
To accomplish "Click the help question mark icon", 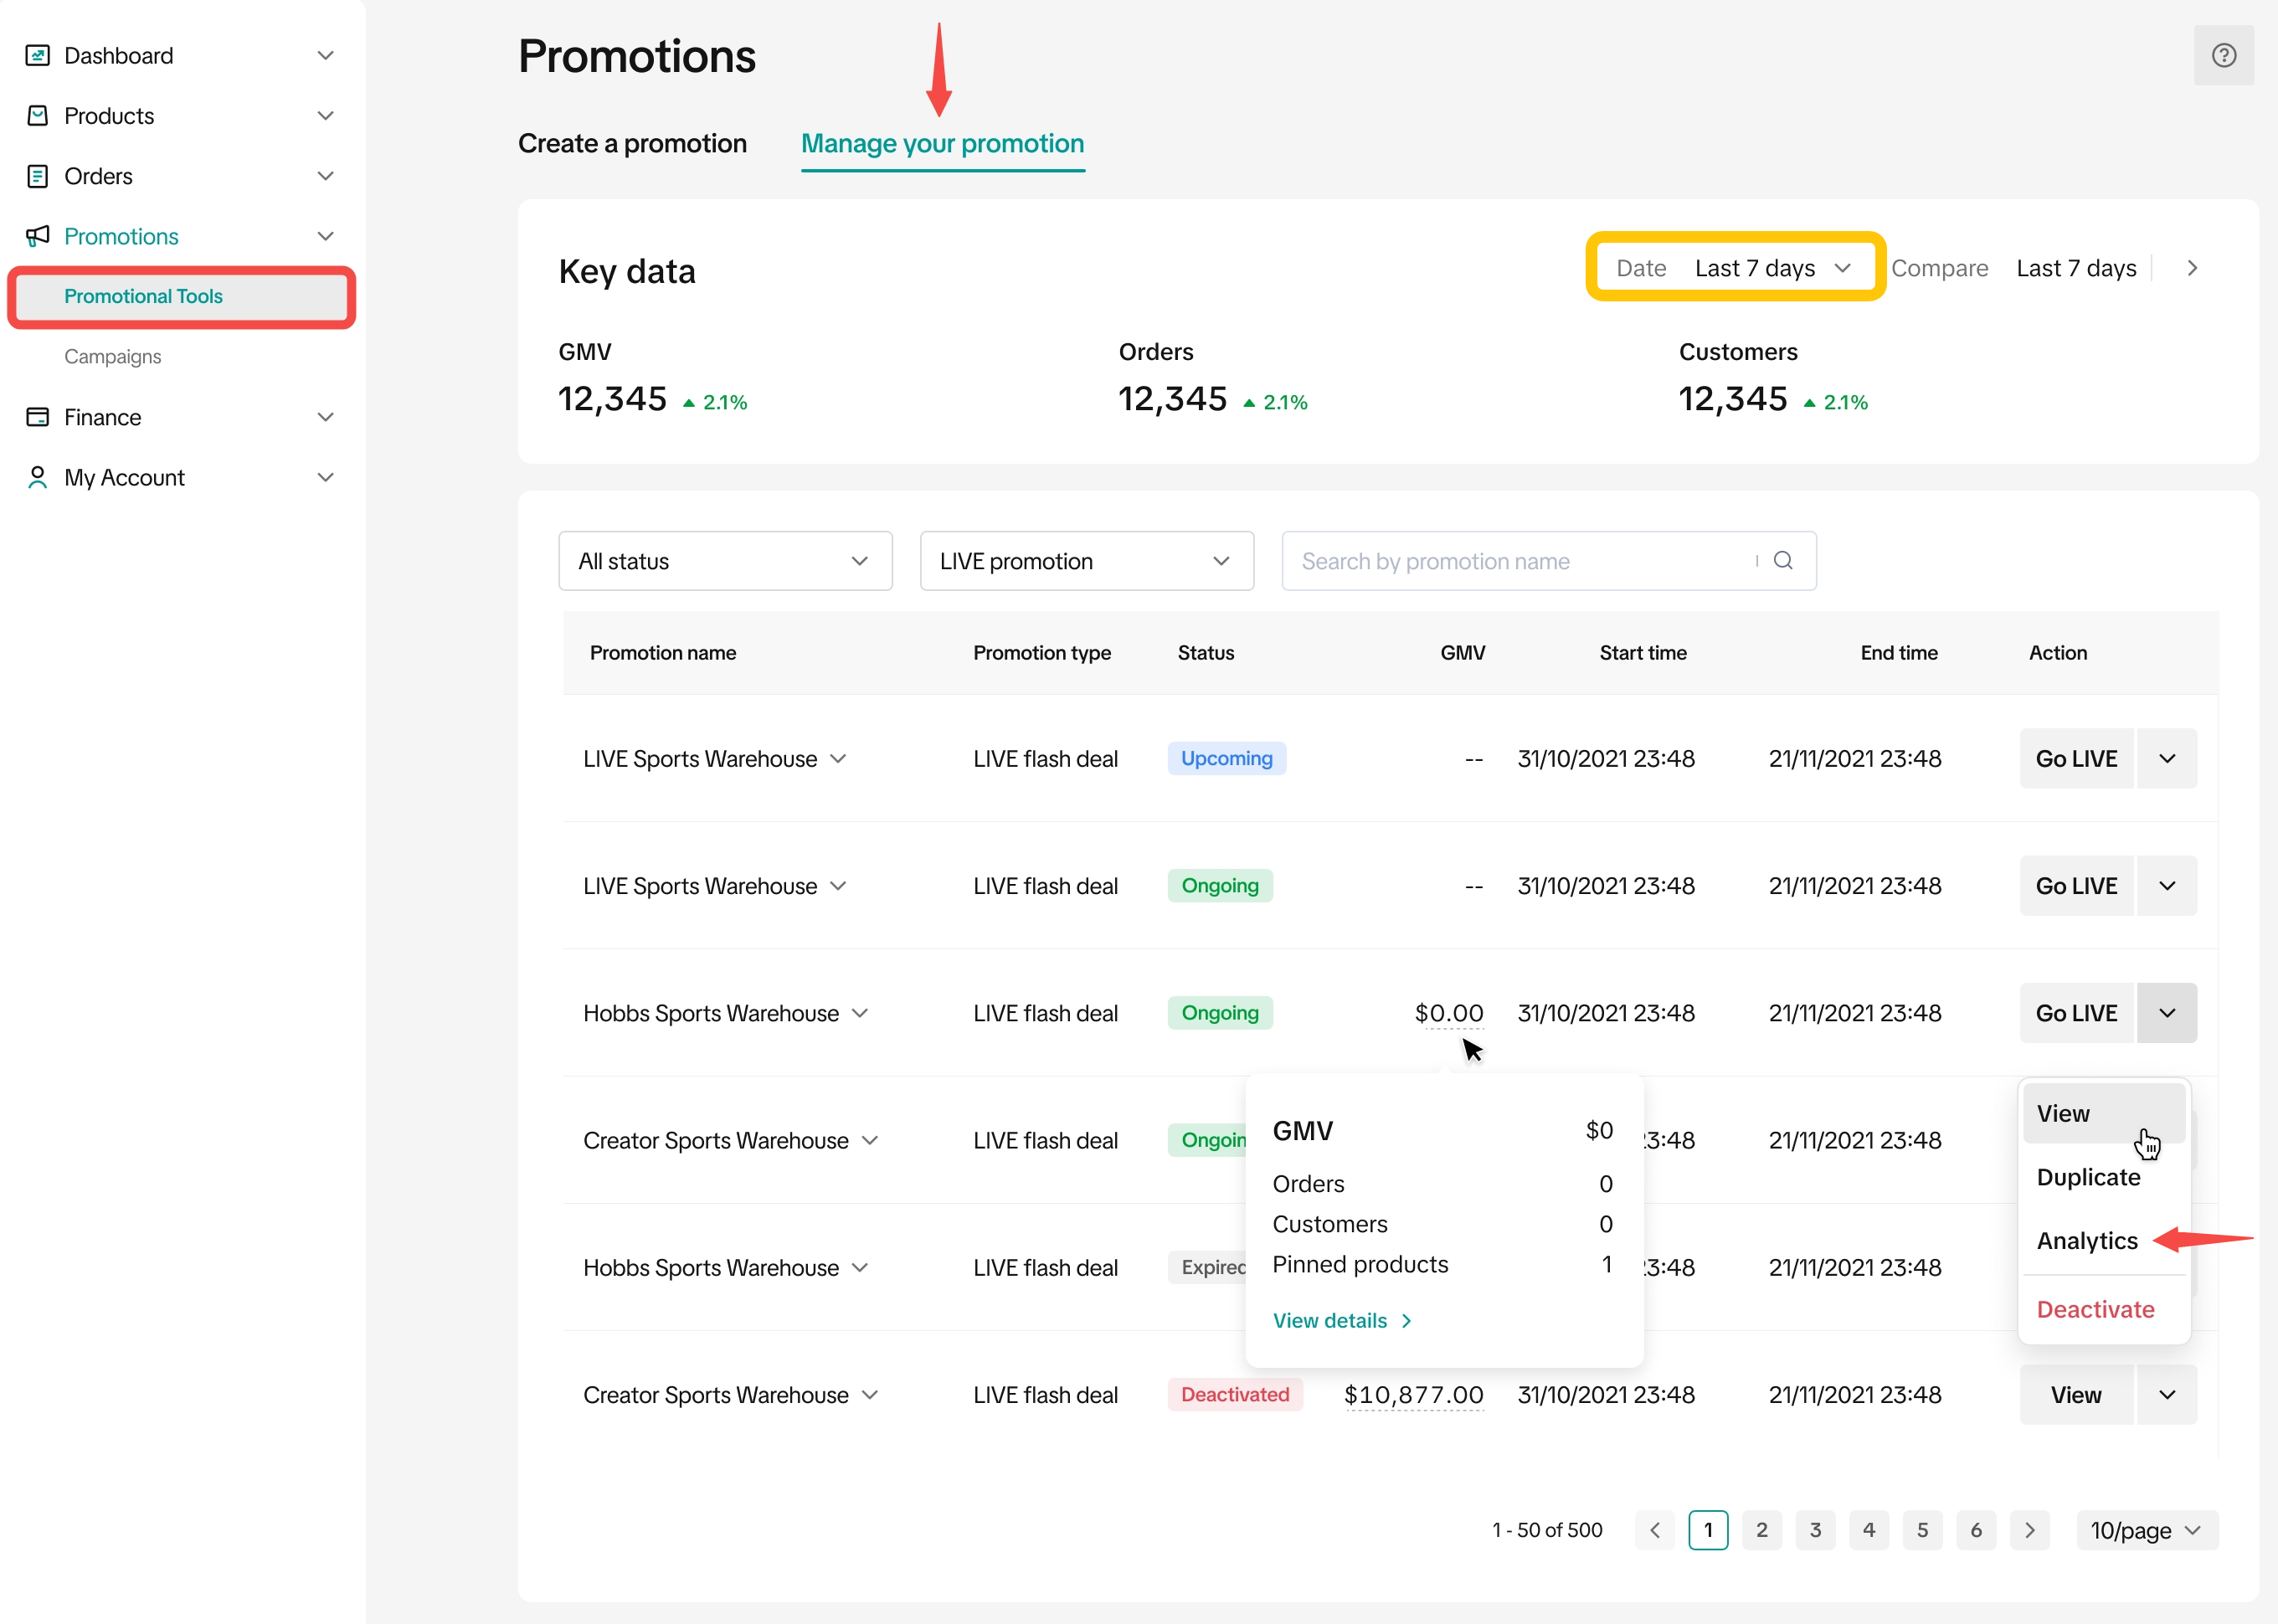I will pyautogui.click(x=2222, y=56).
